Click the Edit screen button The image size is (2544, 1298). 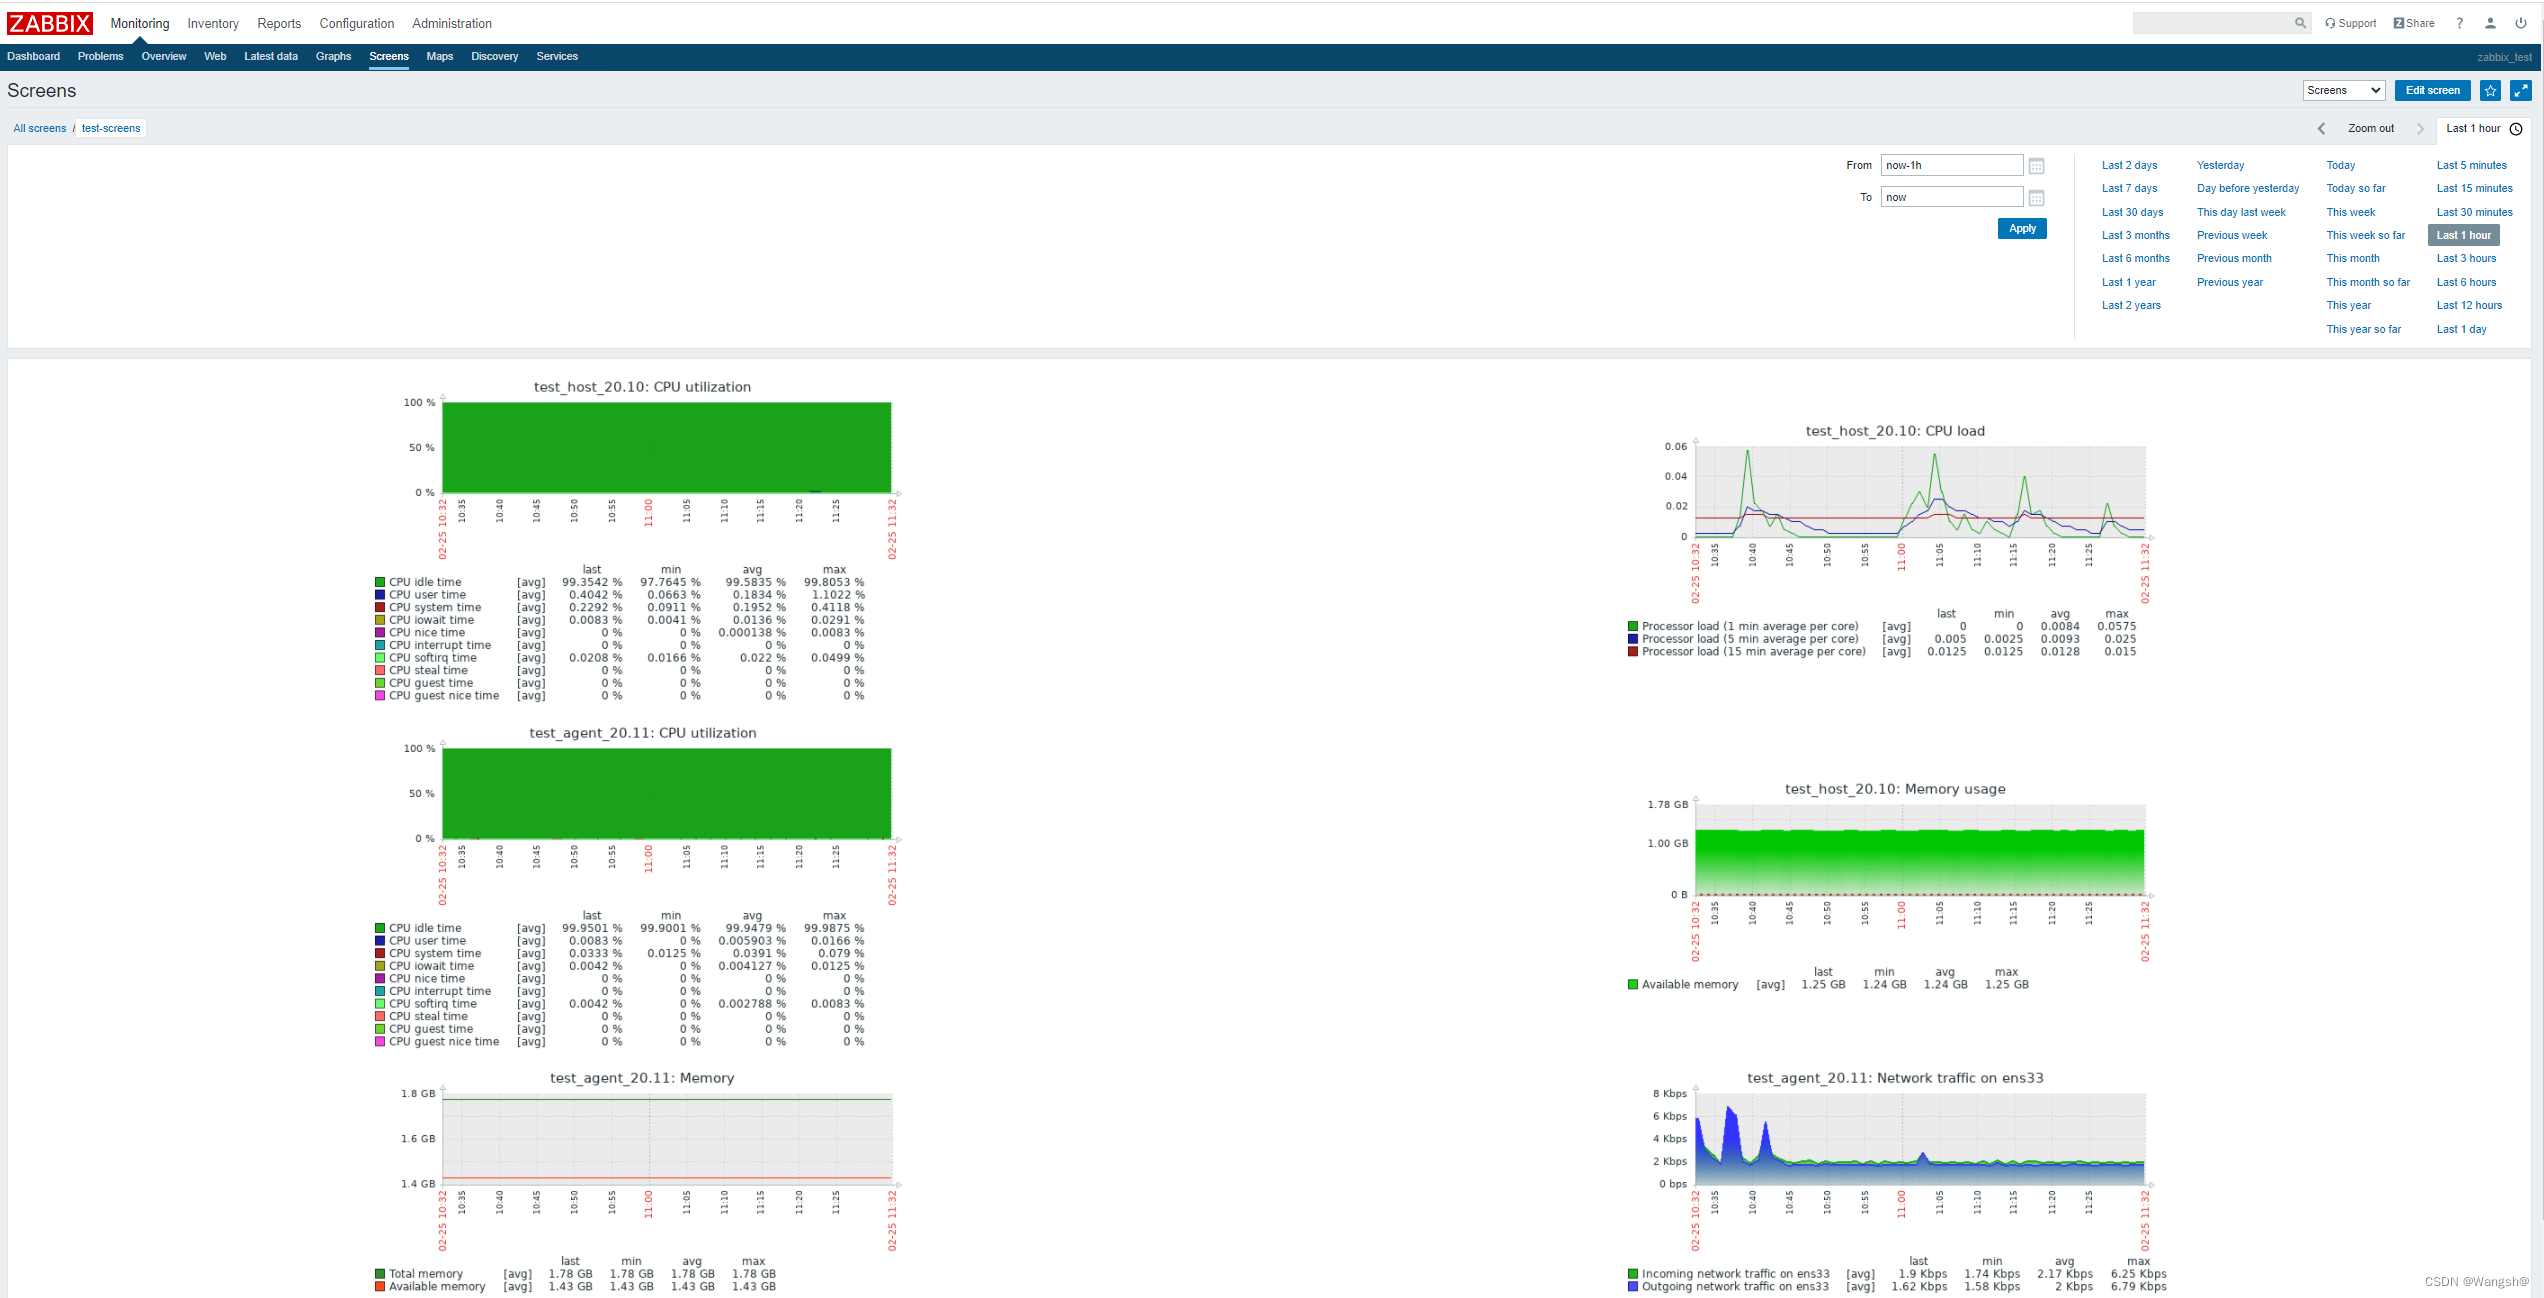coord(2430,91)
